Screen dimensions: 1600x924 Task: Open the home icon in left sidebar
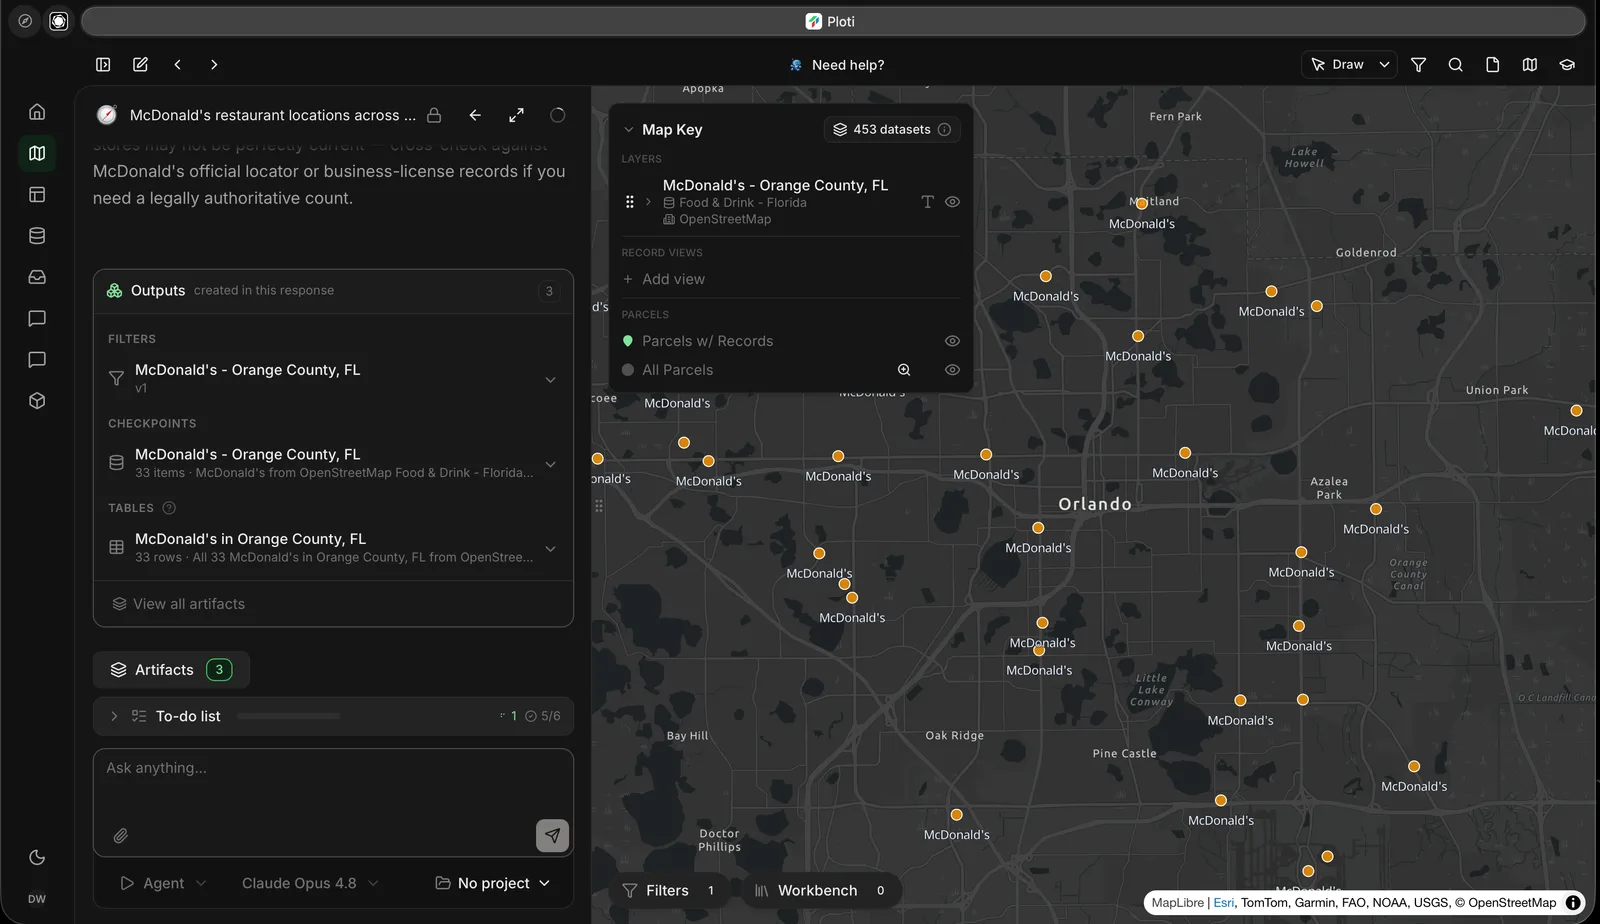(x=37, y=112)
